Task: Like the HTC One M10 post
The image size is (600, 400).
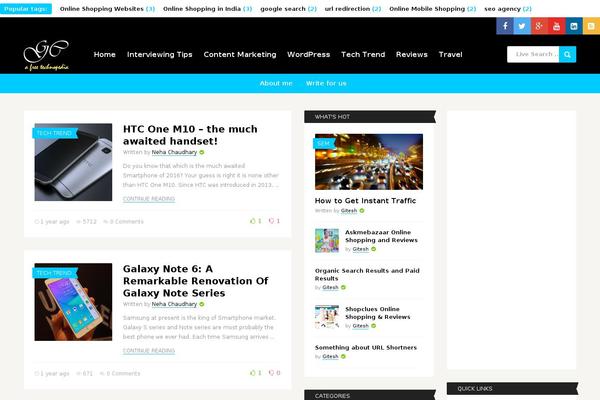Action: pos(256,221)
